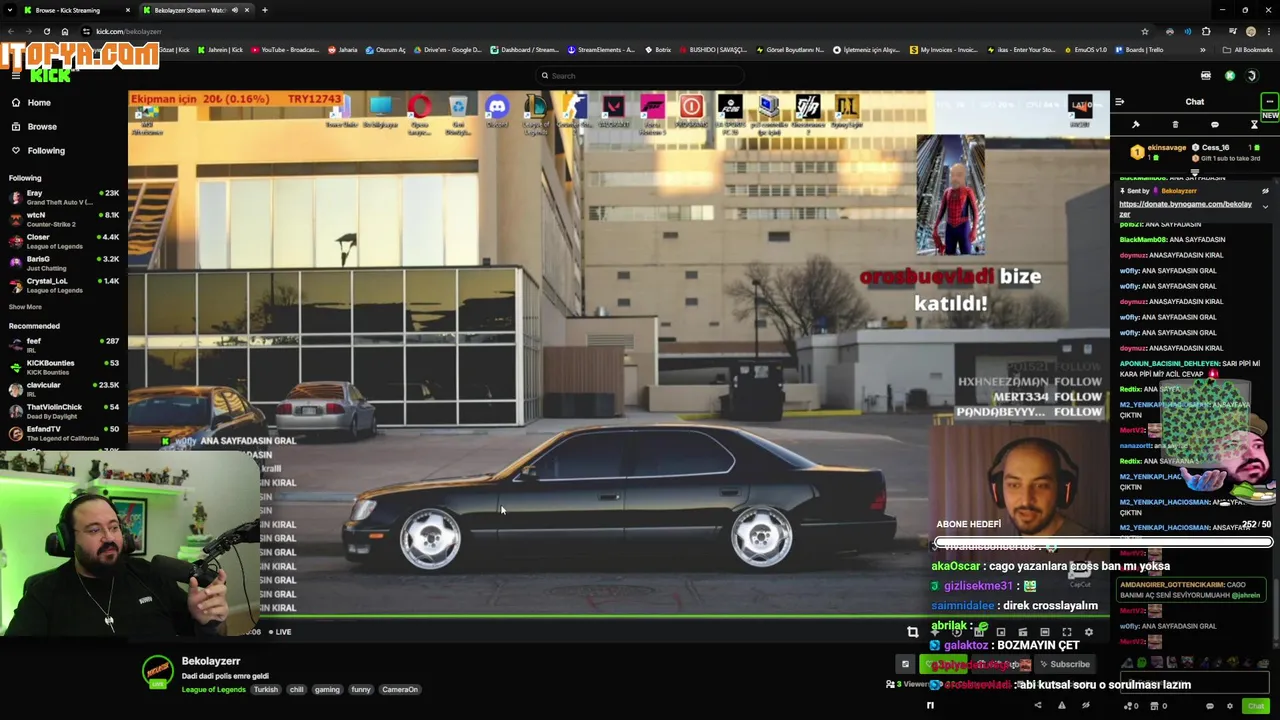Report the stream with warning icon
This screenshot has width=1280, height=720.
click(x=1061, y=705)
